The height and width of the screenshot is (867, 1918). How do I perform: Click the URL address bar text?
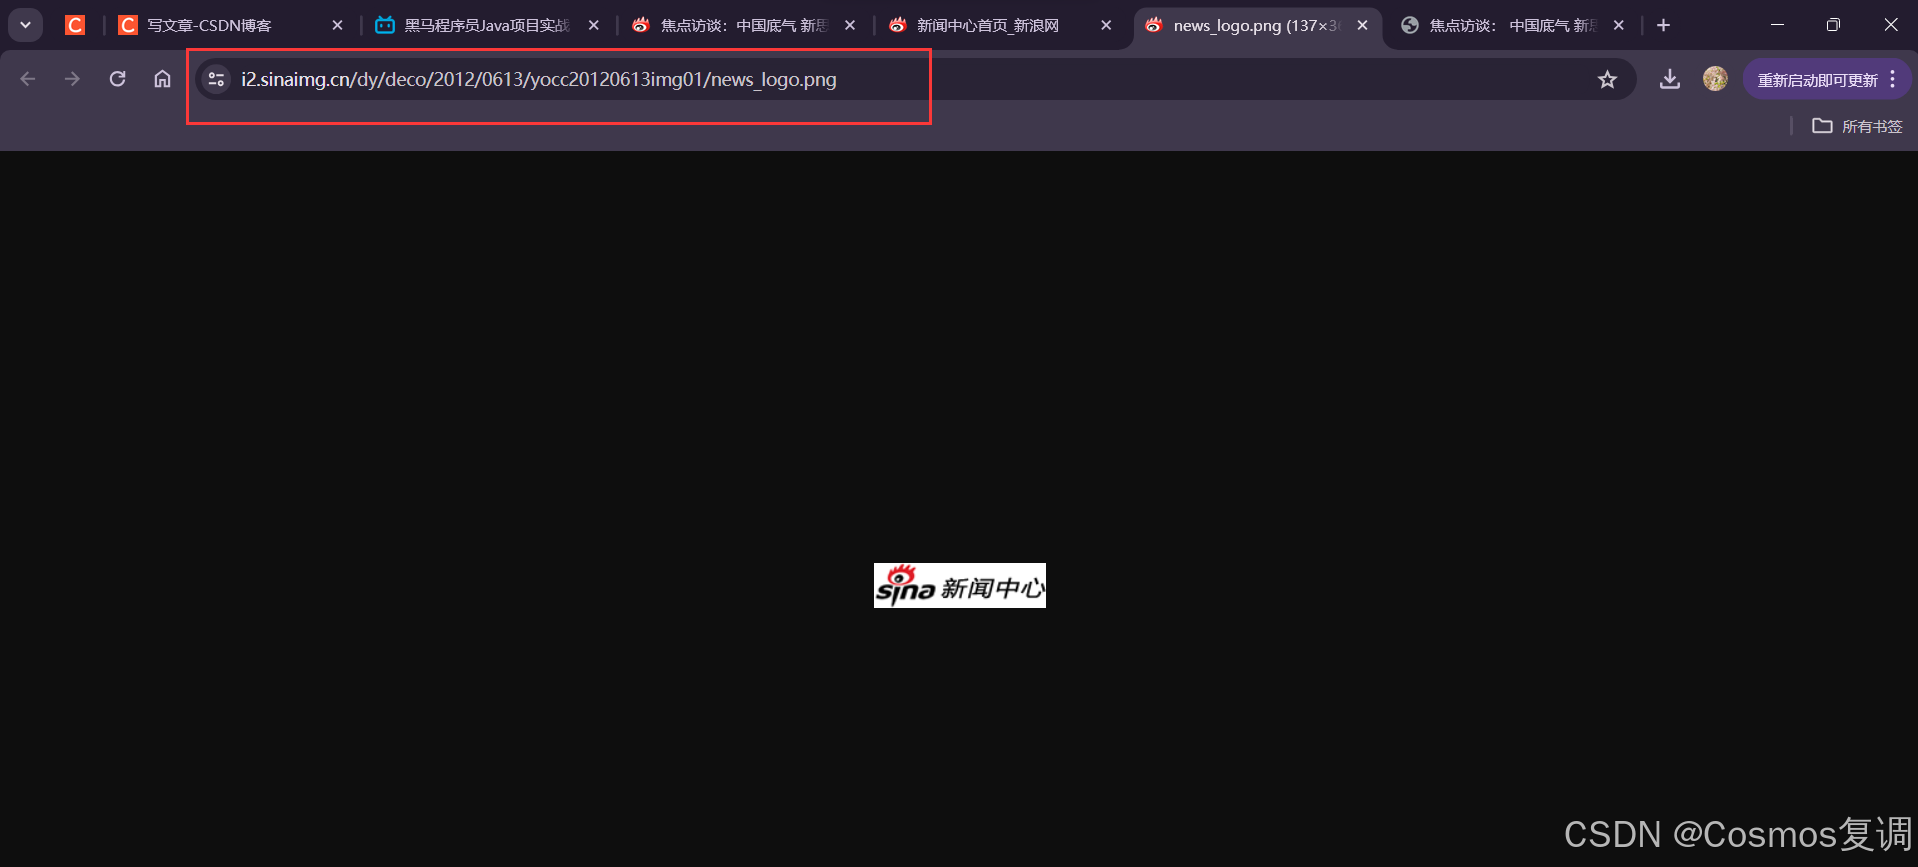click(539, 79)
